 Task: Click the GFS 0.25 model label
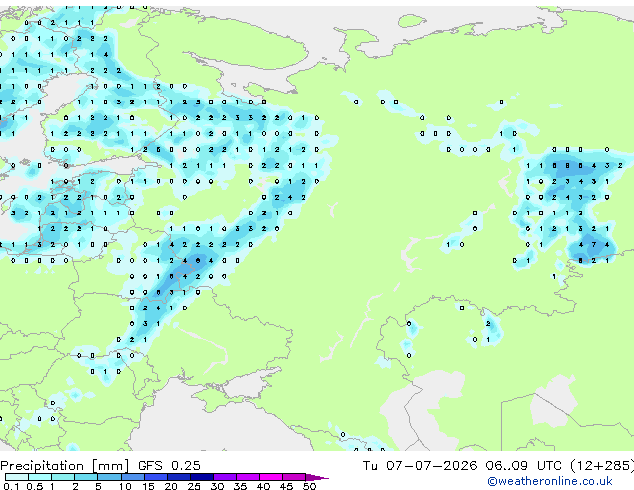tap(169, 465)
